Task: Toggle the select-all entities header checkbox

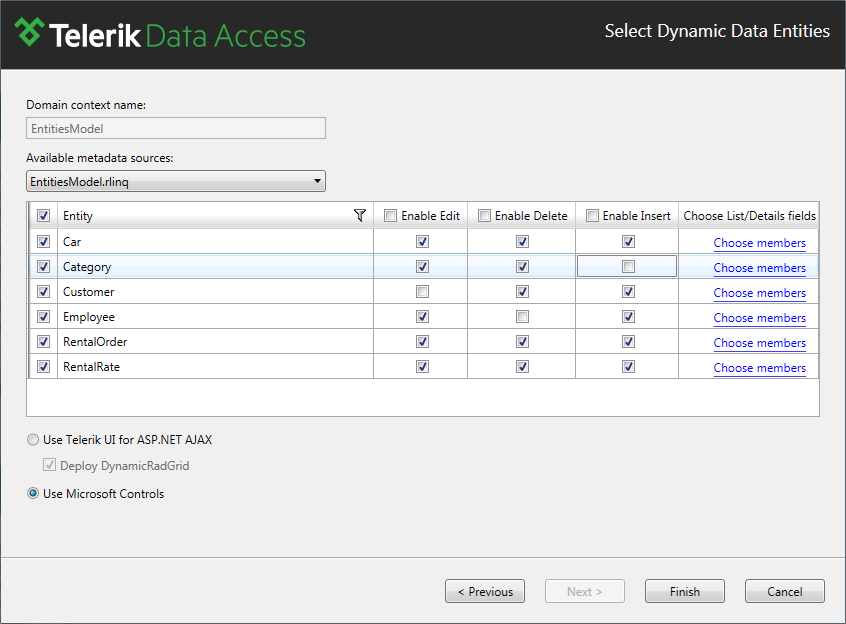Action: pos(44,216)
